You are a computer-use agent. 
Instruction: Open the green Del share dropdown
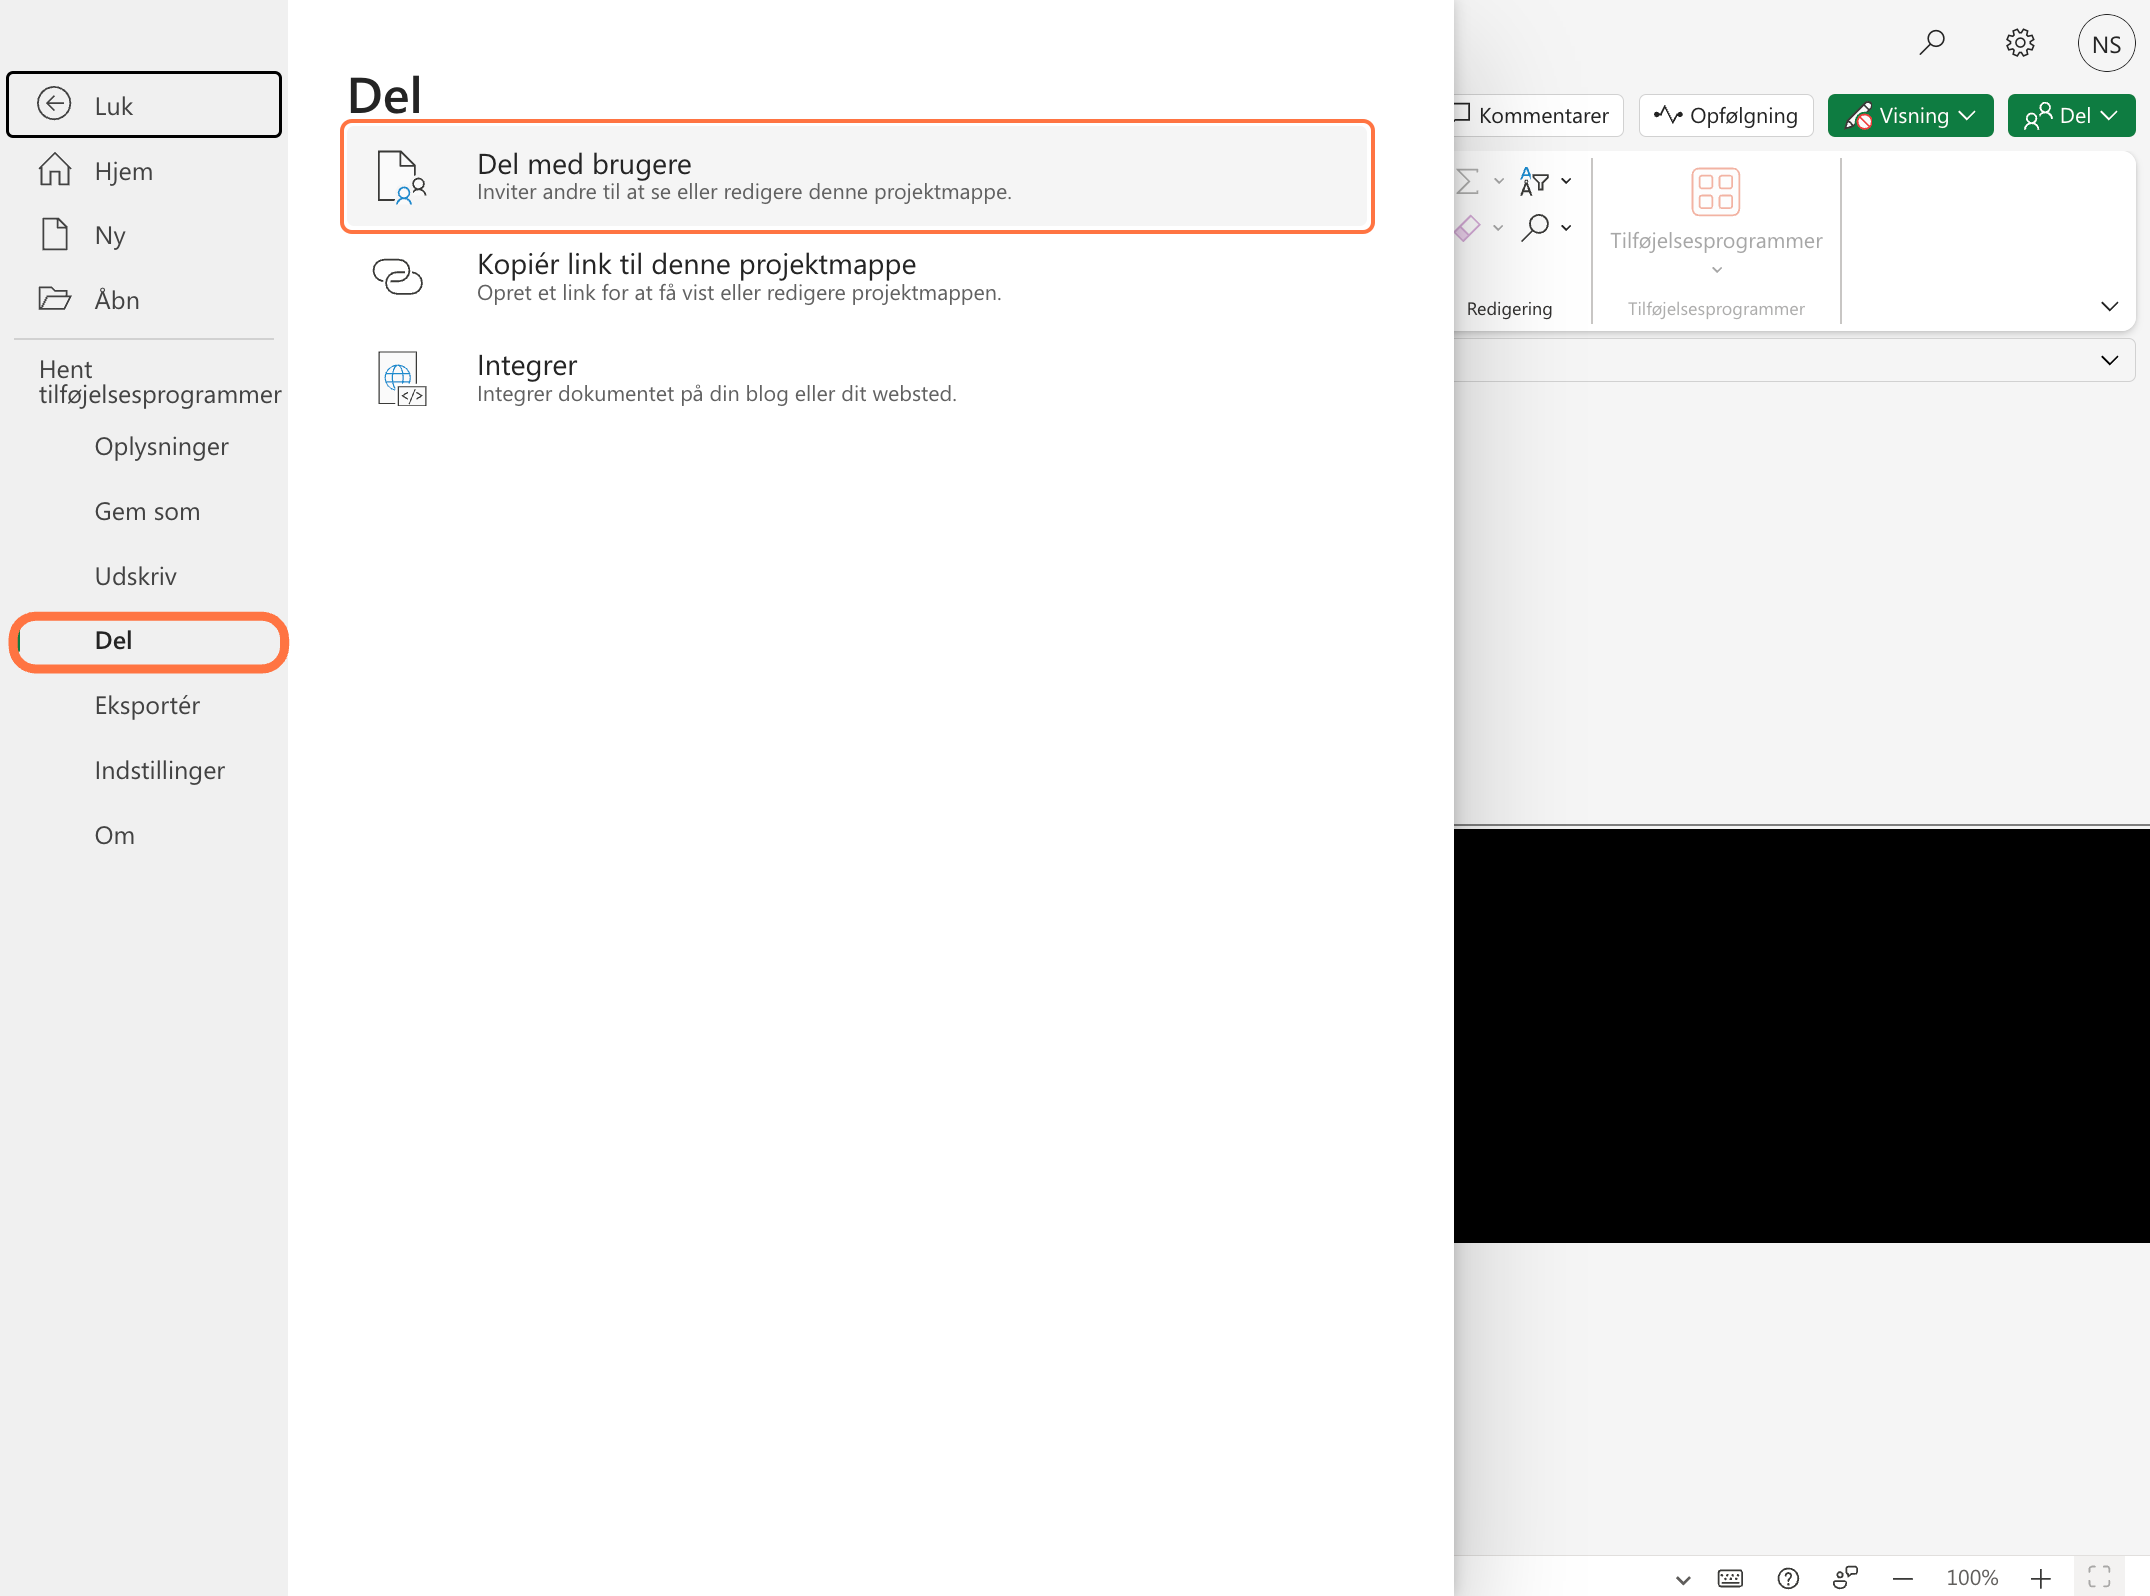(x=2071, y=115)
